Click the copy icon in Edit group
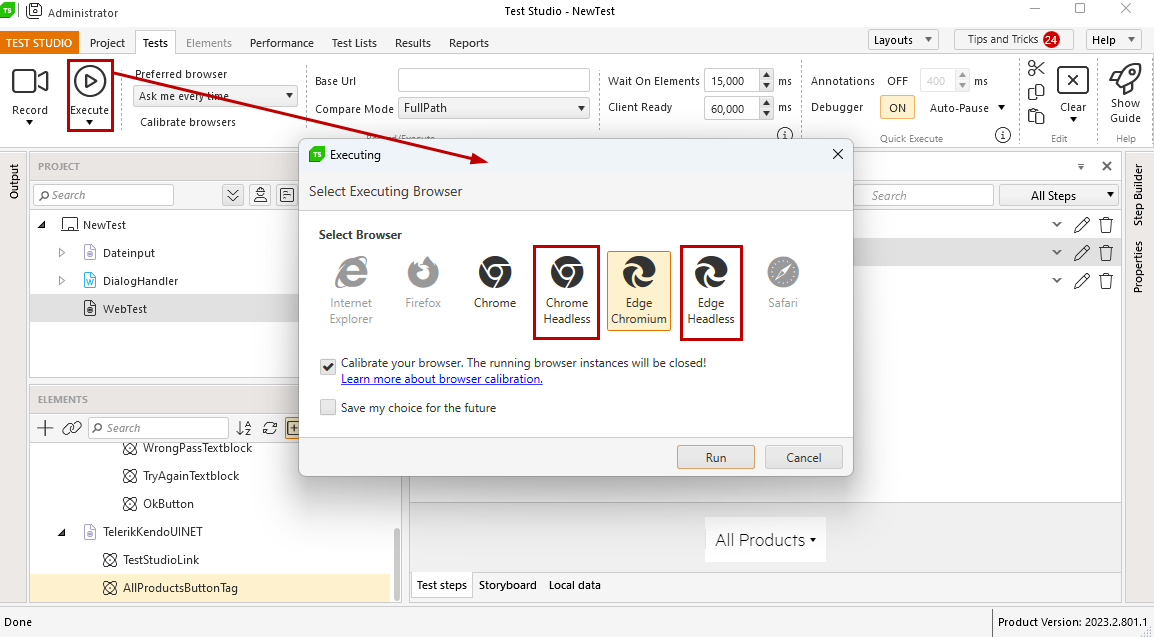Screen dimensions: 1154x637 click(1036, 92)
